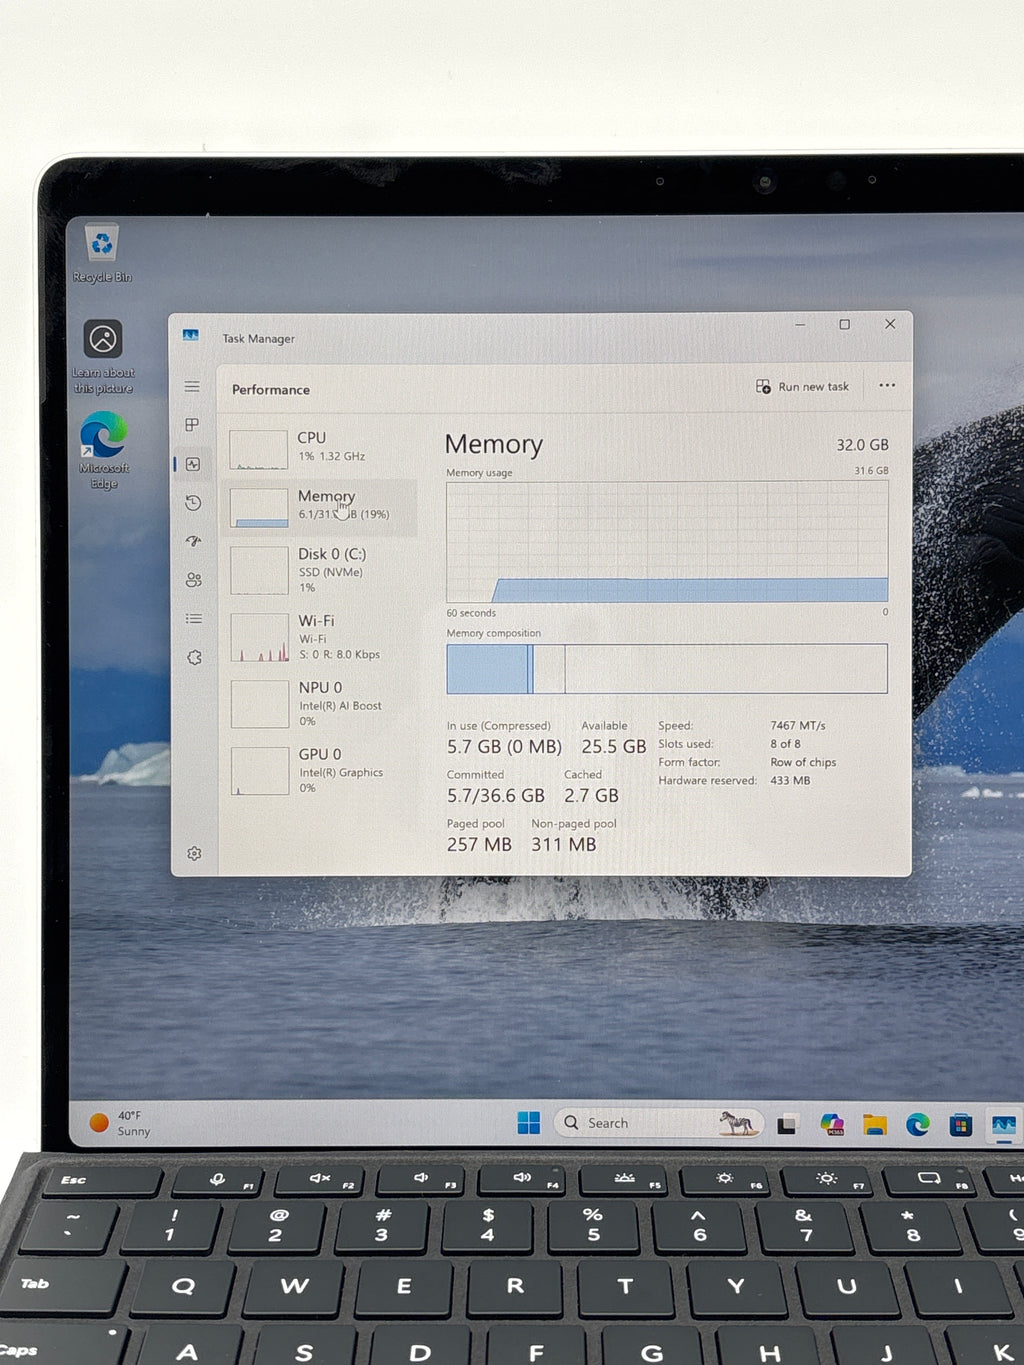The image size is (1024, 1365).
Task: Open weather widget showing 40°F Sunny
Action: click(x=120, y=1123)
